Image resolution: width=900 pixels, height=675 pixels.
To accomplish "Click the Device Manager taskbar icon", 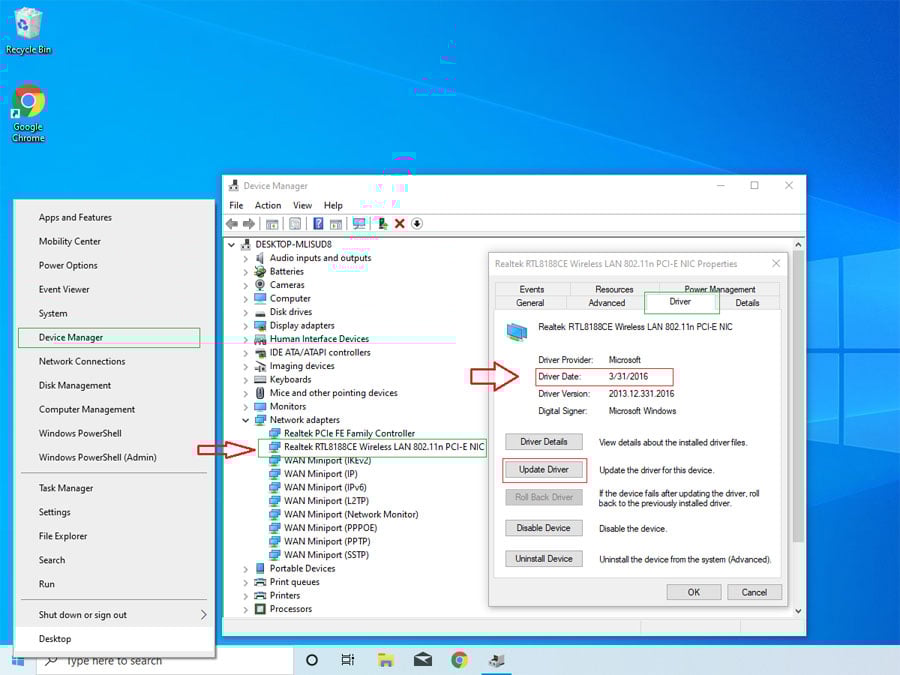I will tap(496, 660).
